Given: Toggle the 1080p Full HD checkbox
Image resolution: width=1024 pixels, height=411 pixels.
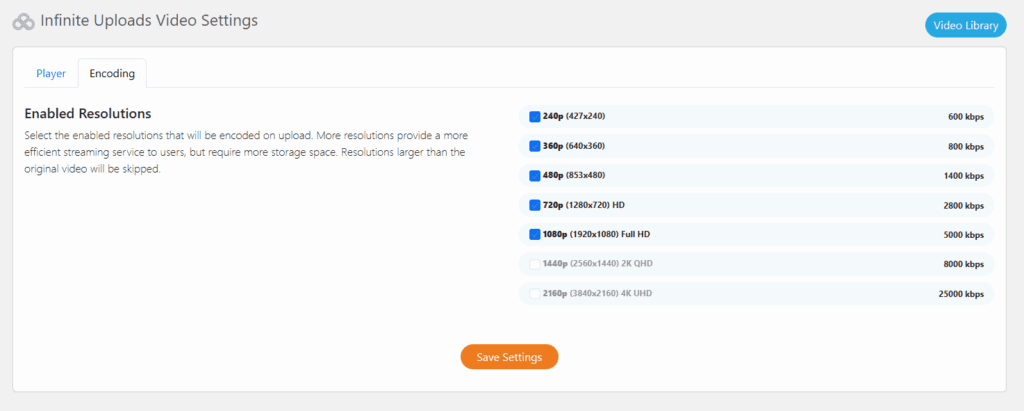Looking at the screenshot, I should [x=534, y=234].
